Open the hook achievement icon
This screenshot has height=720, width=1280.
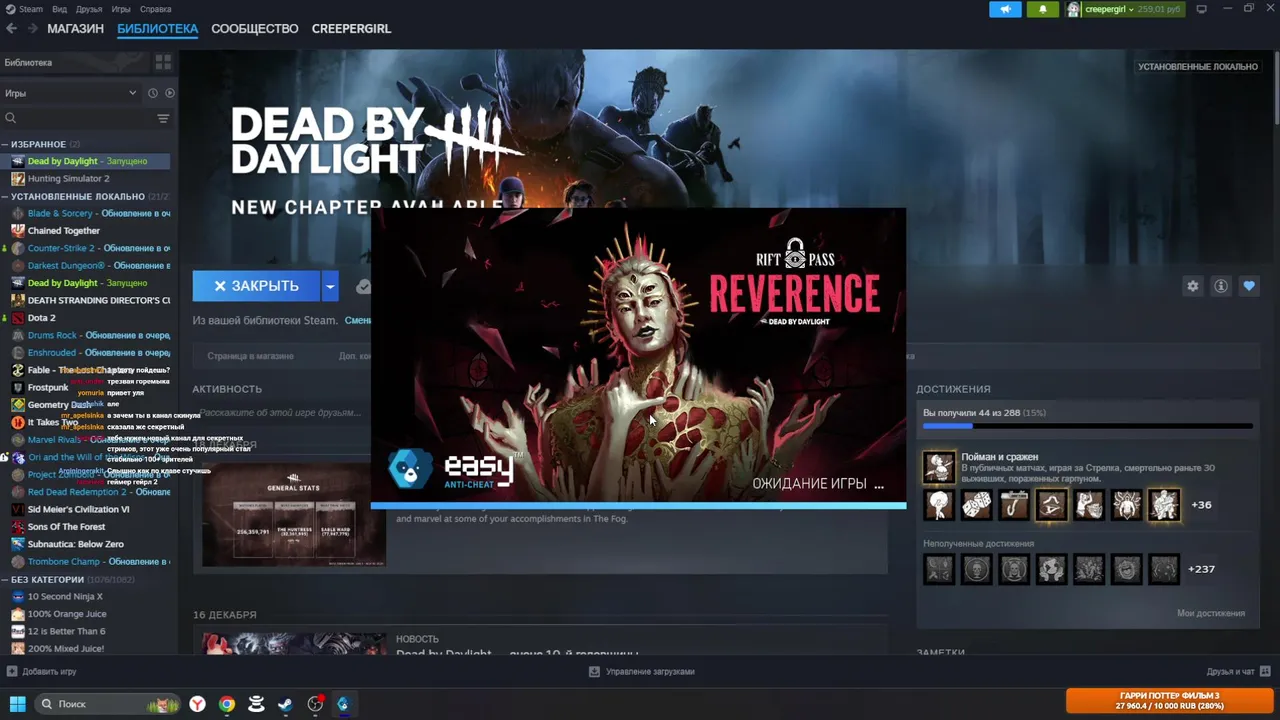(1014, 505)
